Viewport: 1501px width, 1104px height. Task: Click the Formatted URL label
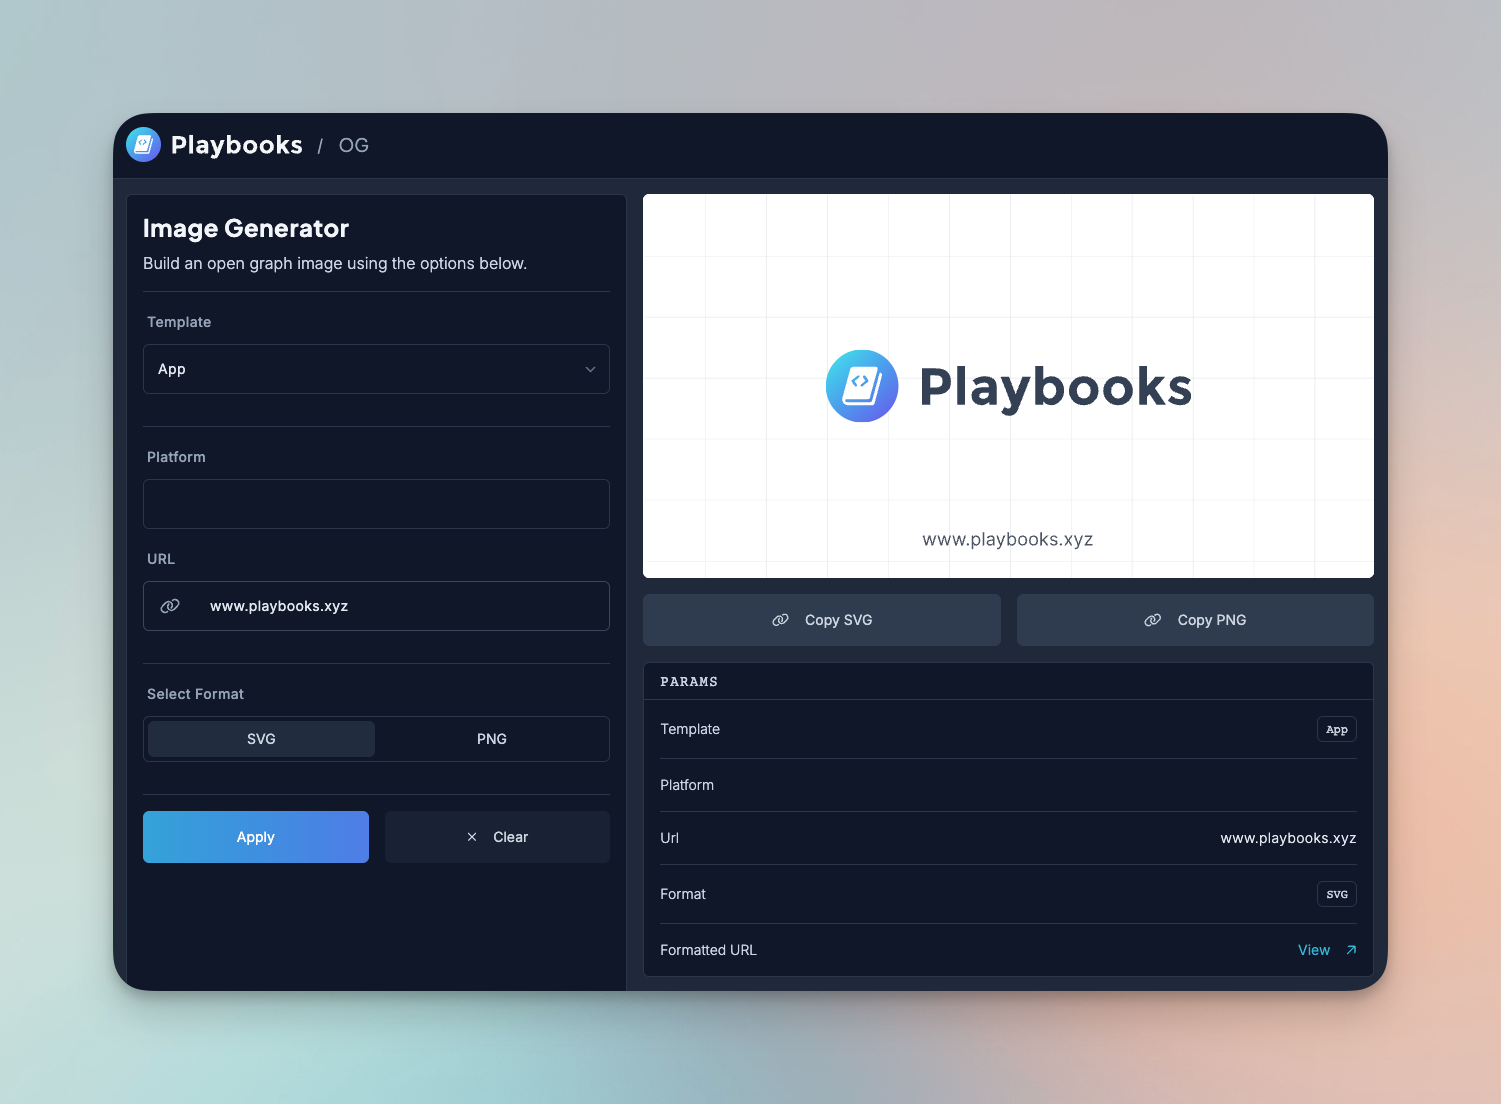point(708,950)
